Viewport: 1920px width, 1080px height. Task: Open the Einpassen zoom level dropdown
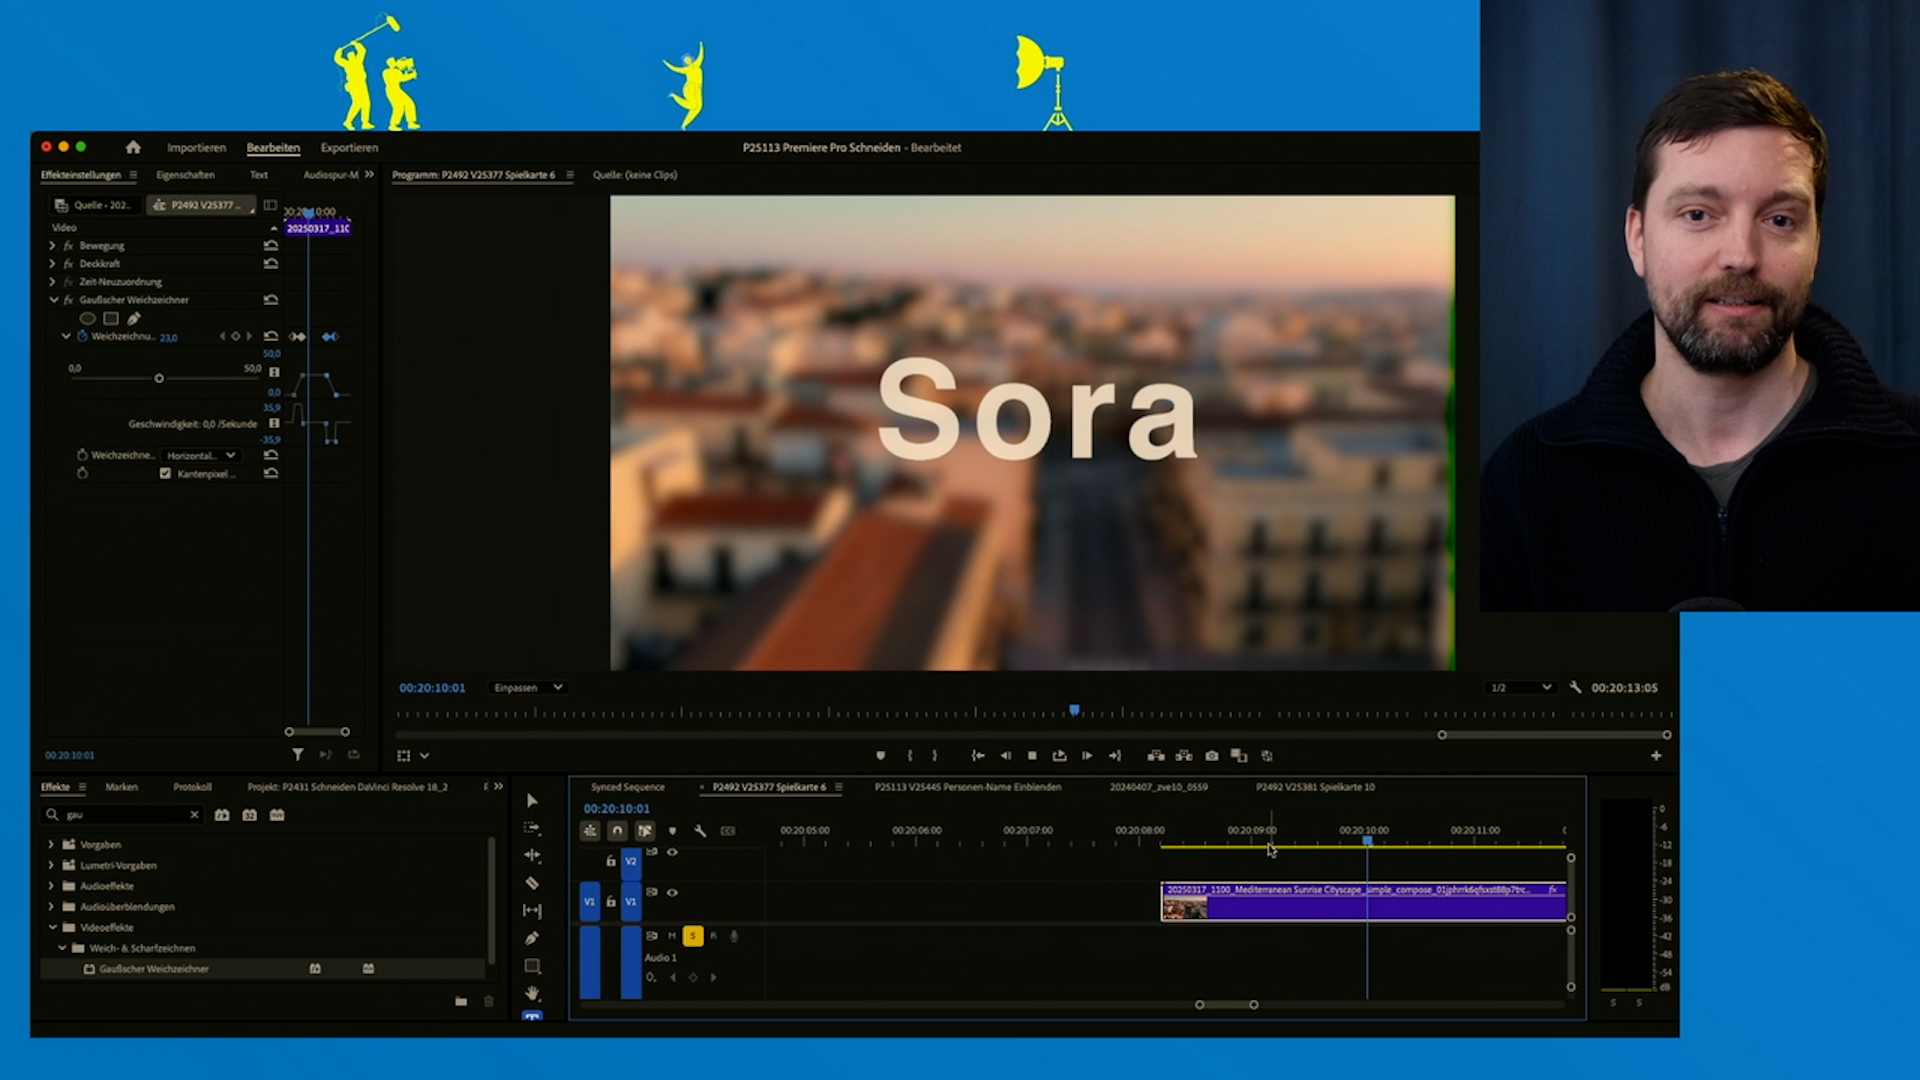pos(528,688)
